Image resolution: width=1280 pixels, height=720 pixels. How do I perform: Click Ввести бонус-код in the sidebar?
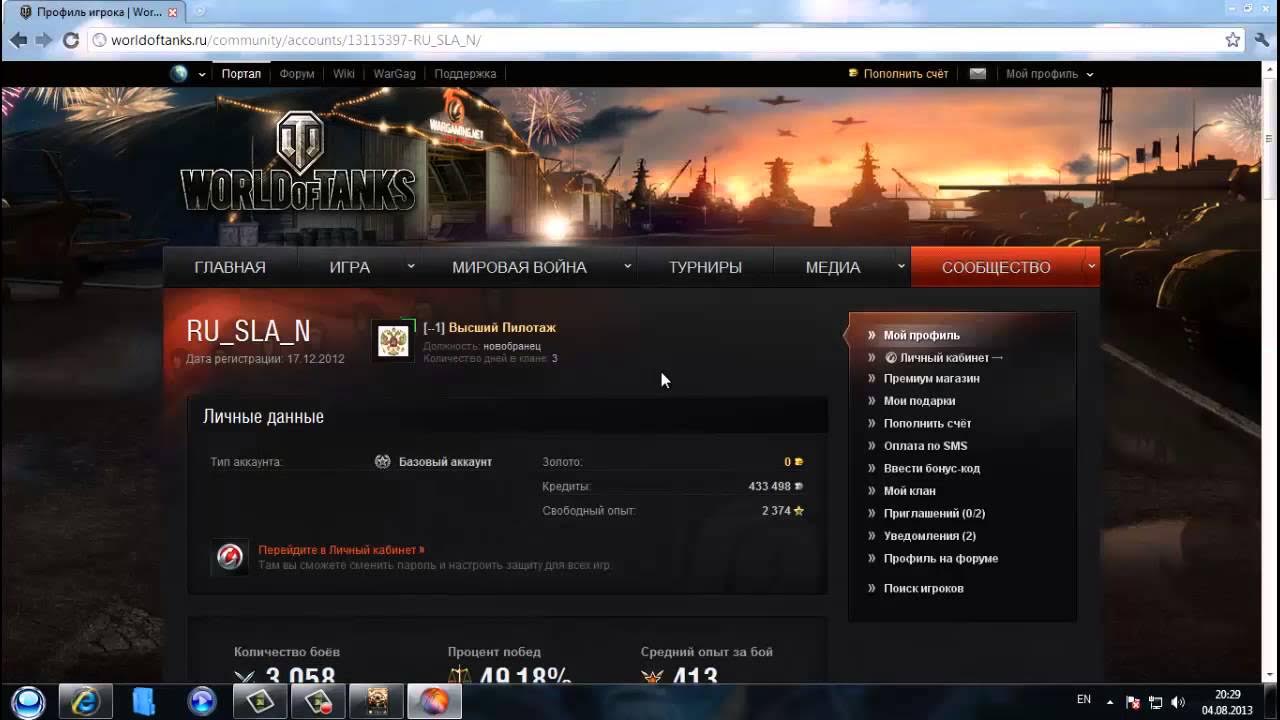point(931,468)
